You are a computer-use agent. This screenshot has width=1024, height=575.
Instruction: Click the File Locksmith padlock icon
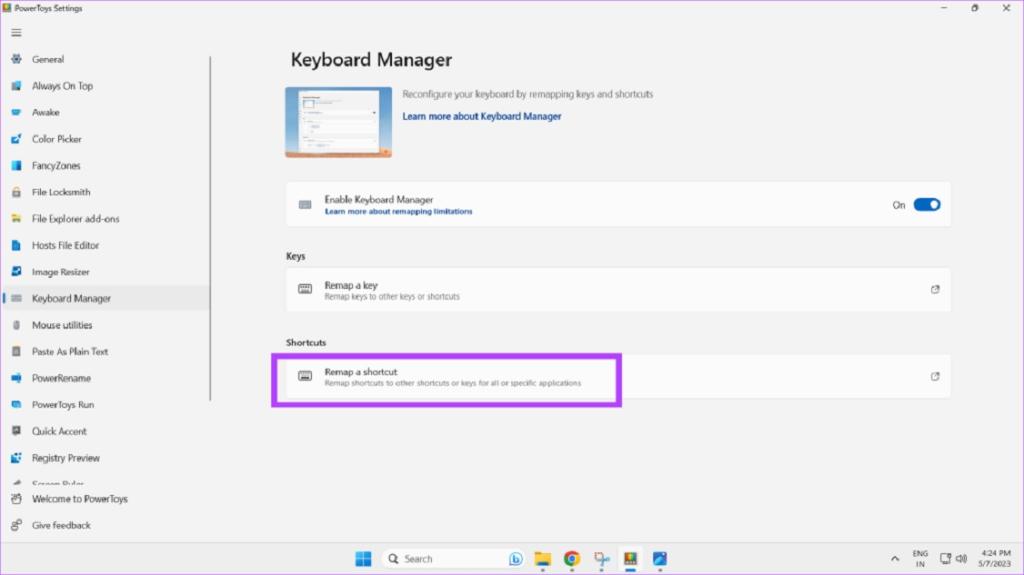(16, 192)
